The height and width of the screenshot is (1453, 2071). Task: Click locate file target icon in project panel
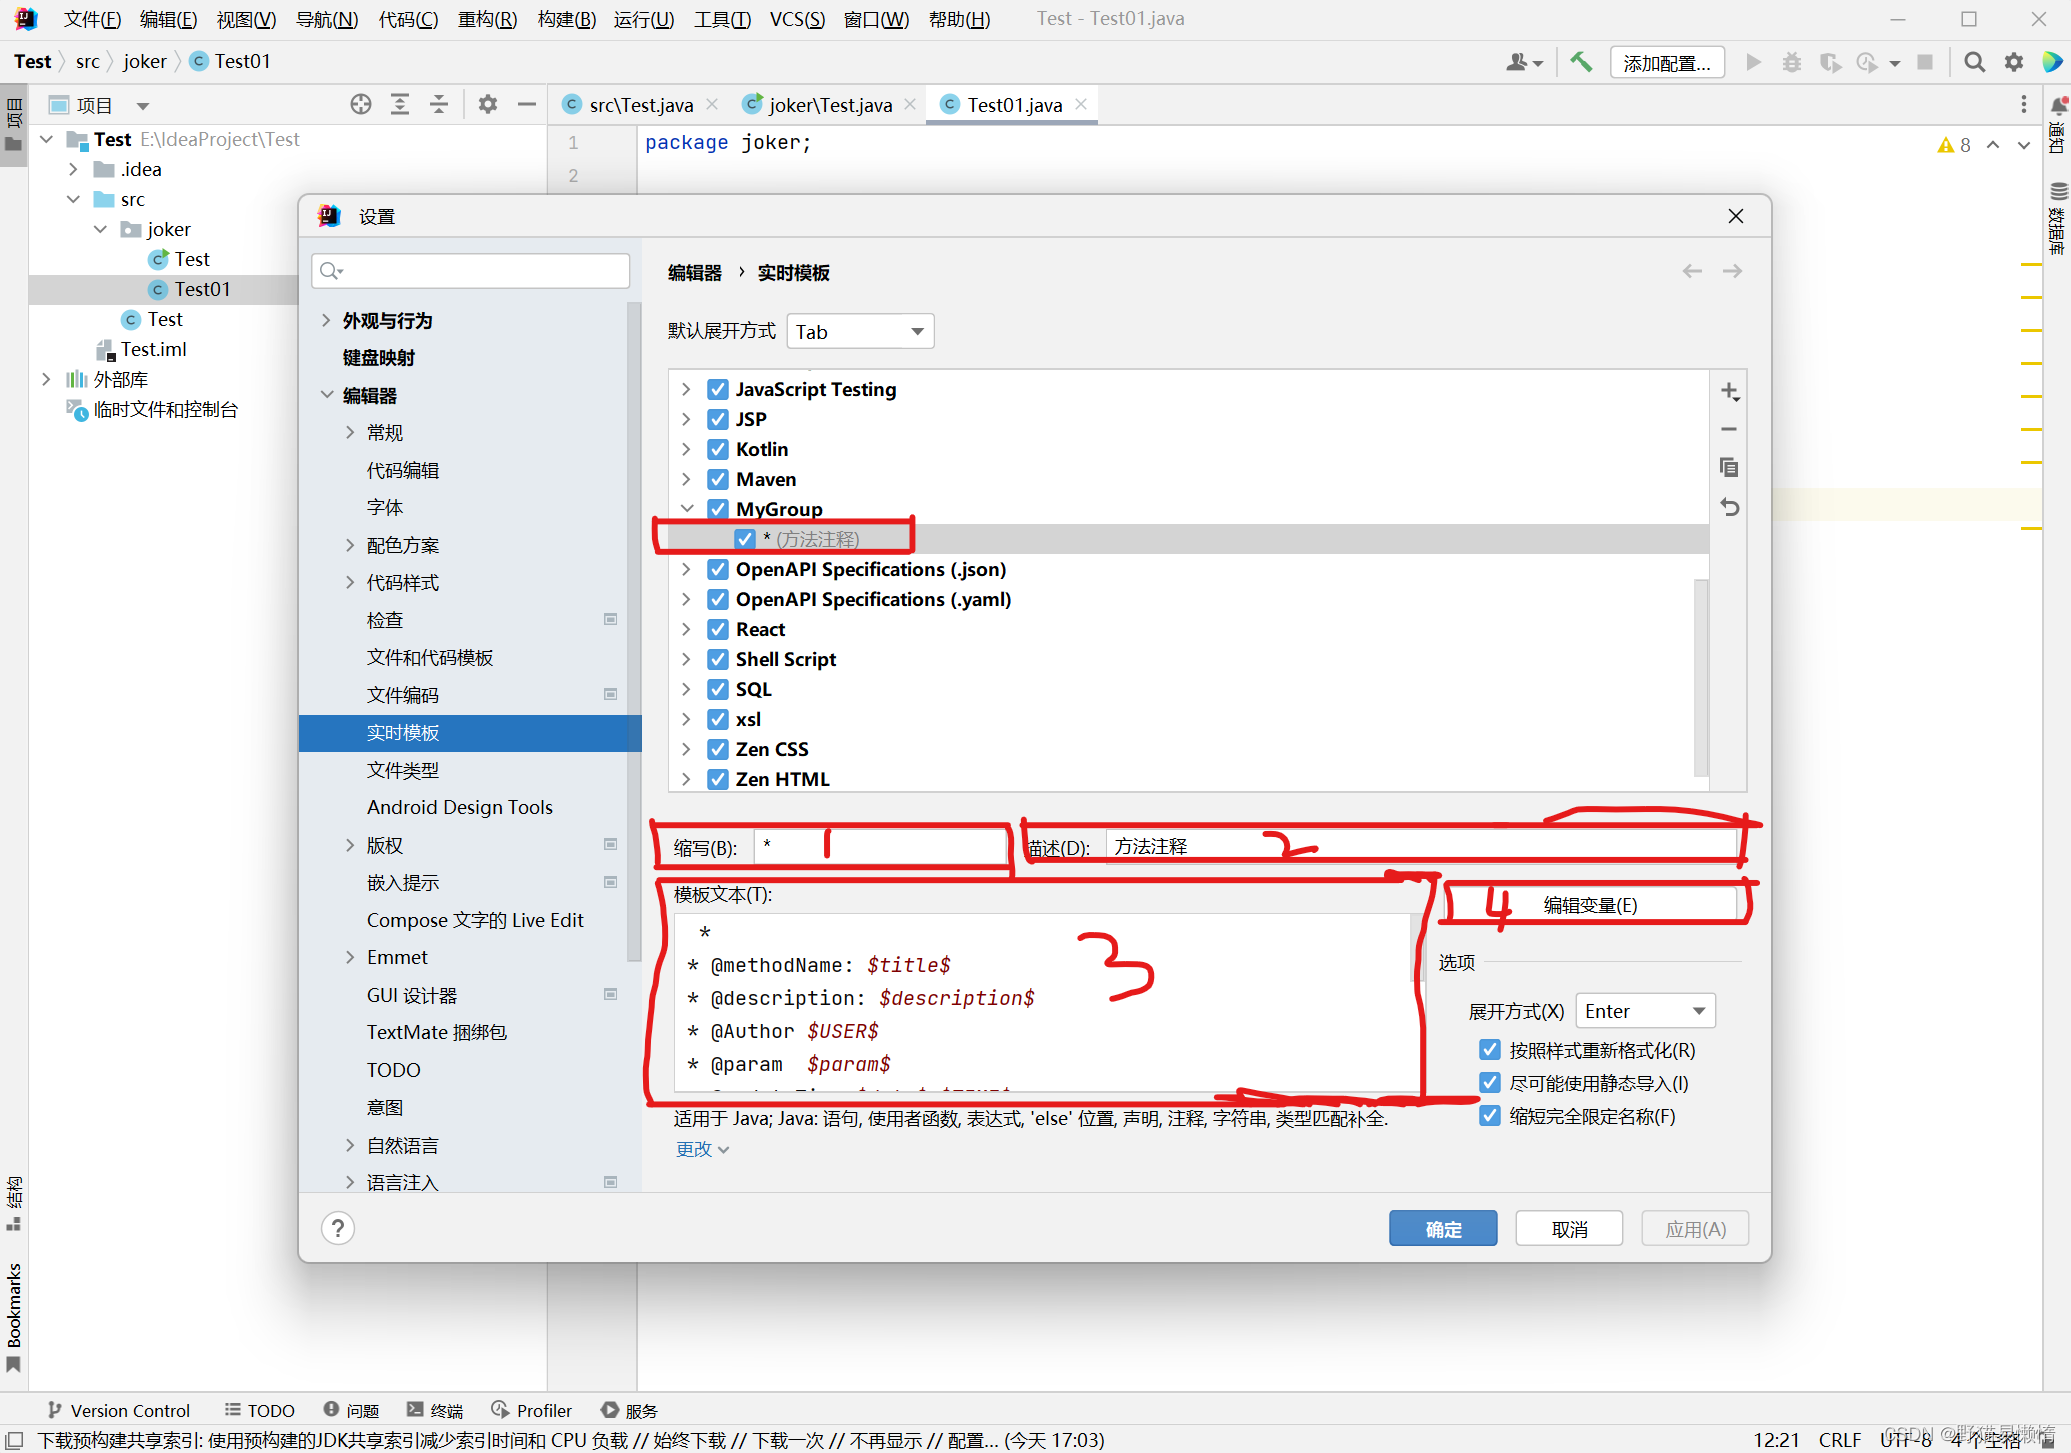pos(361,105)
